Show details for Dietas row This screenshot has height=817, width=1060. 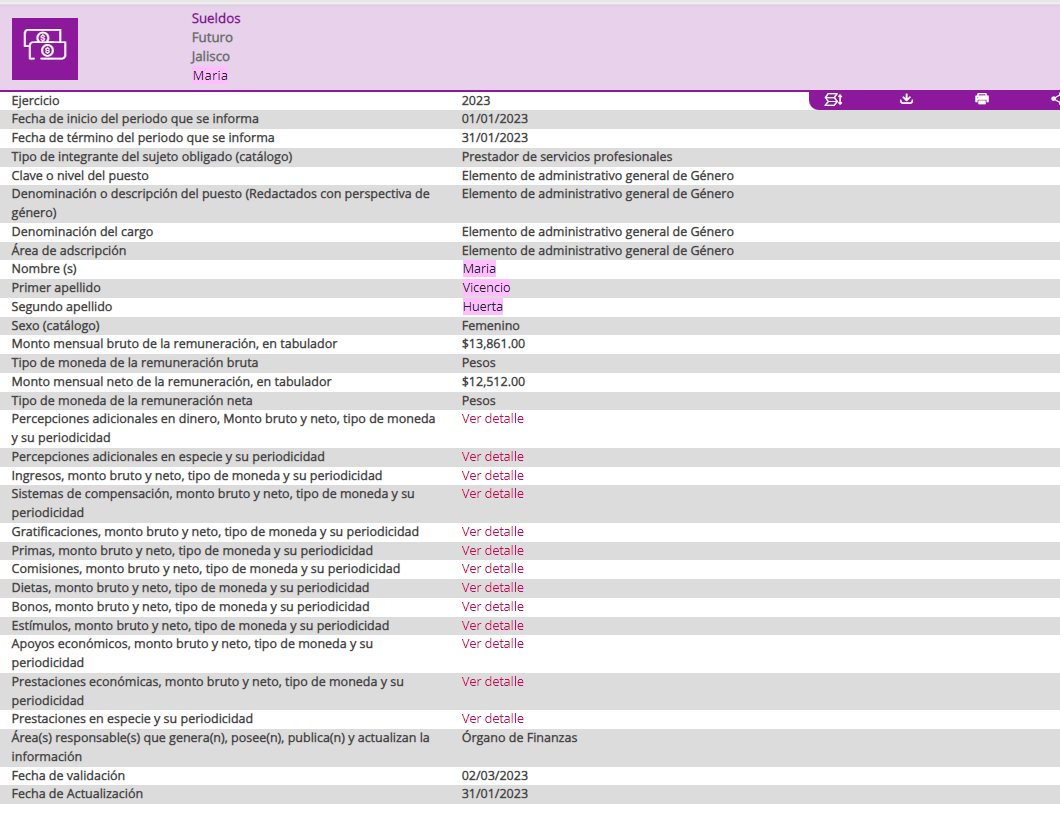pyautogui.click(x=492, y=588)
